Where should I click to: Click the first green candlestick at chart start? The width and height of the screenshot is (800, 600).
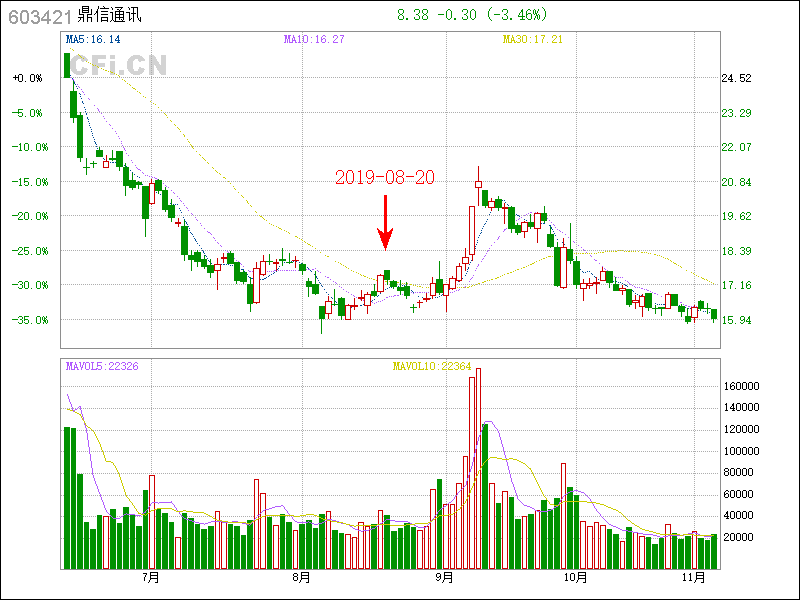(x=67, y=65)
